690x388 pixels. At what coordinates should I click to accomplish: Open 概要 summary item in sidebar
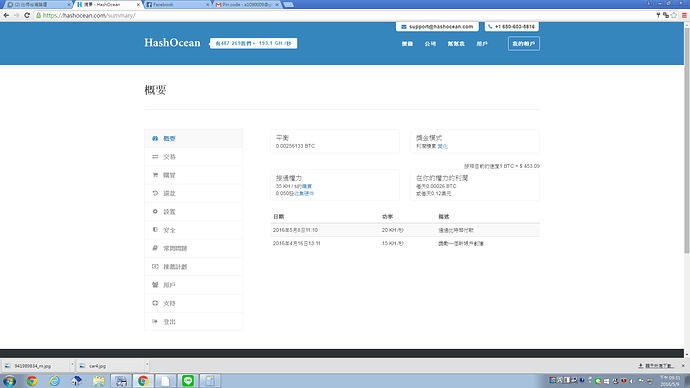(193, 139)
